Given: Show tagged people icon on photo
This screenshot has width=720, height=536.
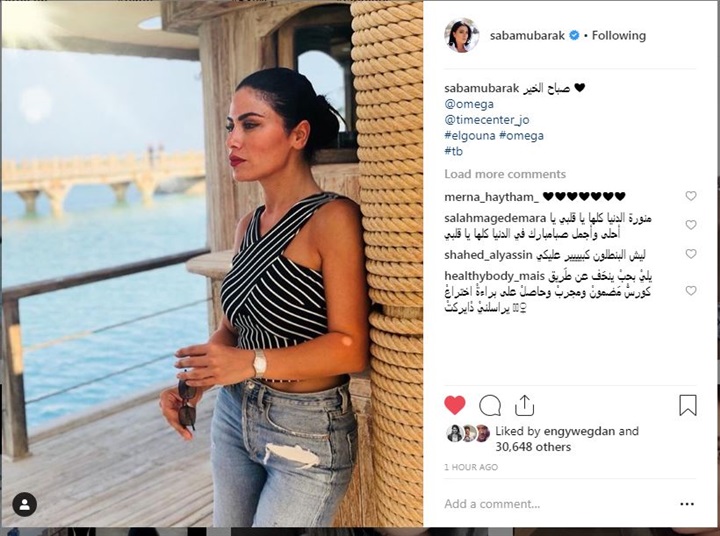Looking at the screenshot, I should coord(25,504).
